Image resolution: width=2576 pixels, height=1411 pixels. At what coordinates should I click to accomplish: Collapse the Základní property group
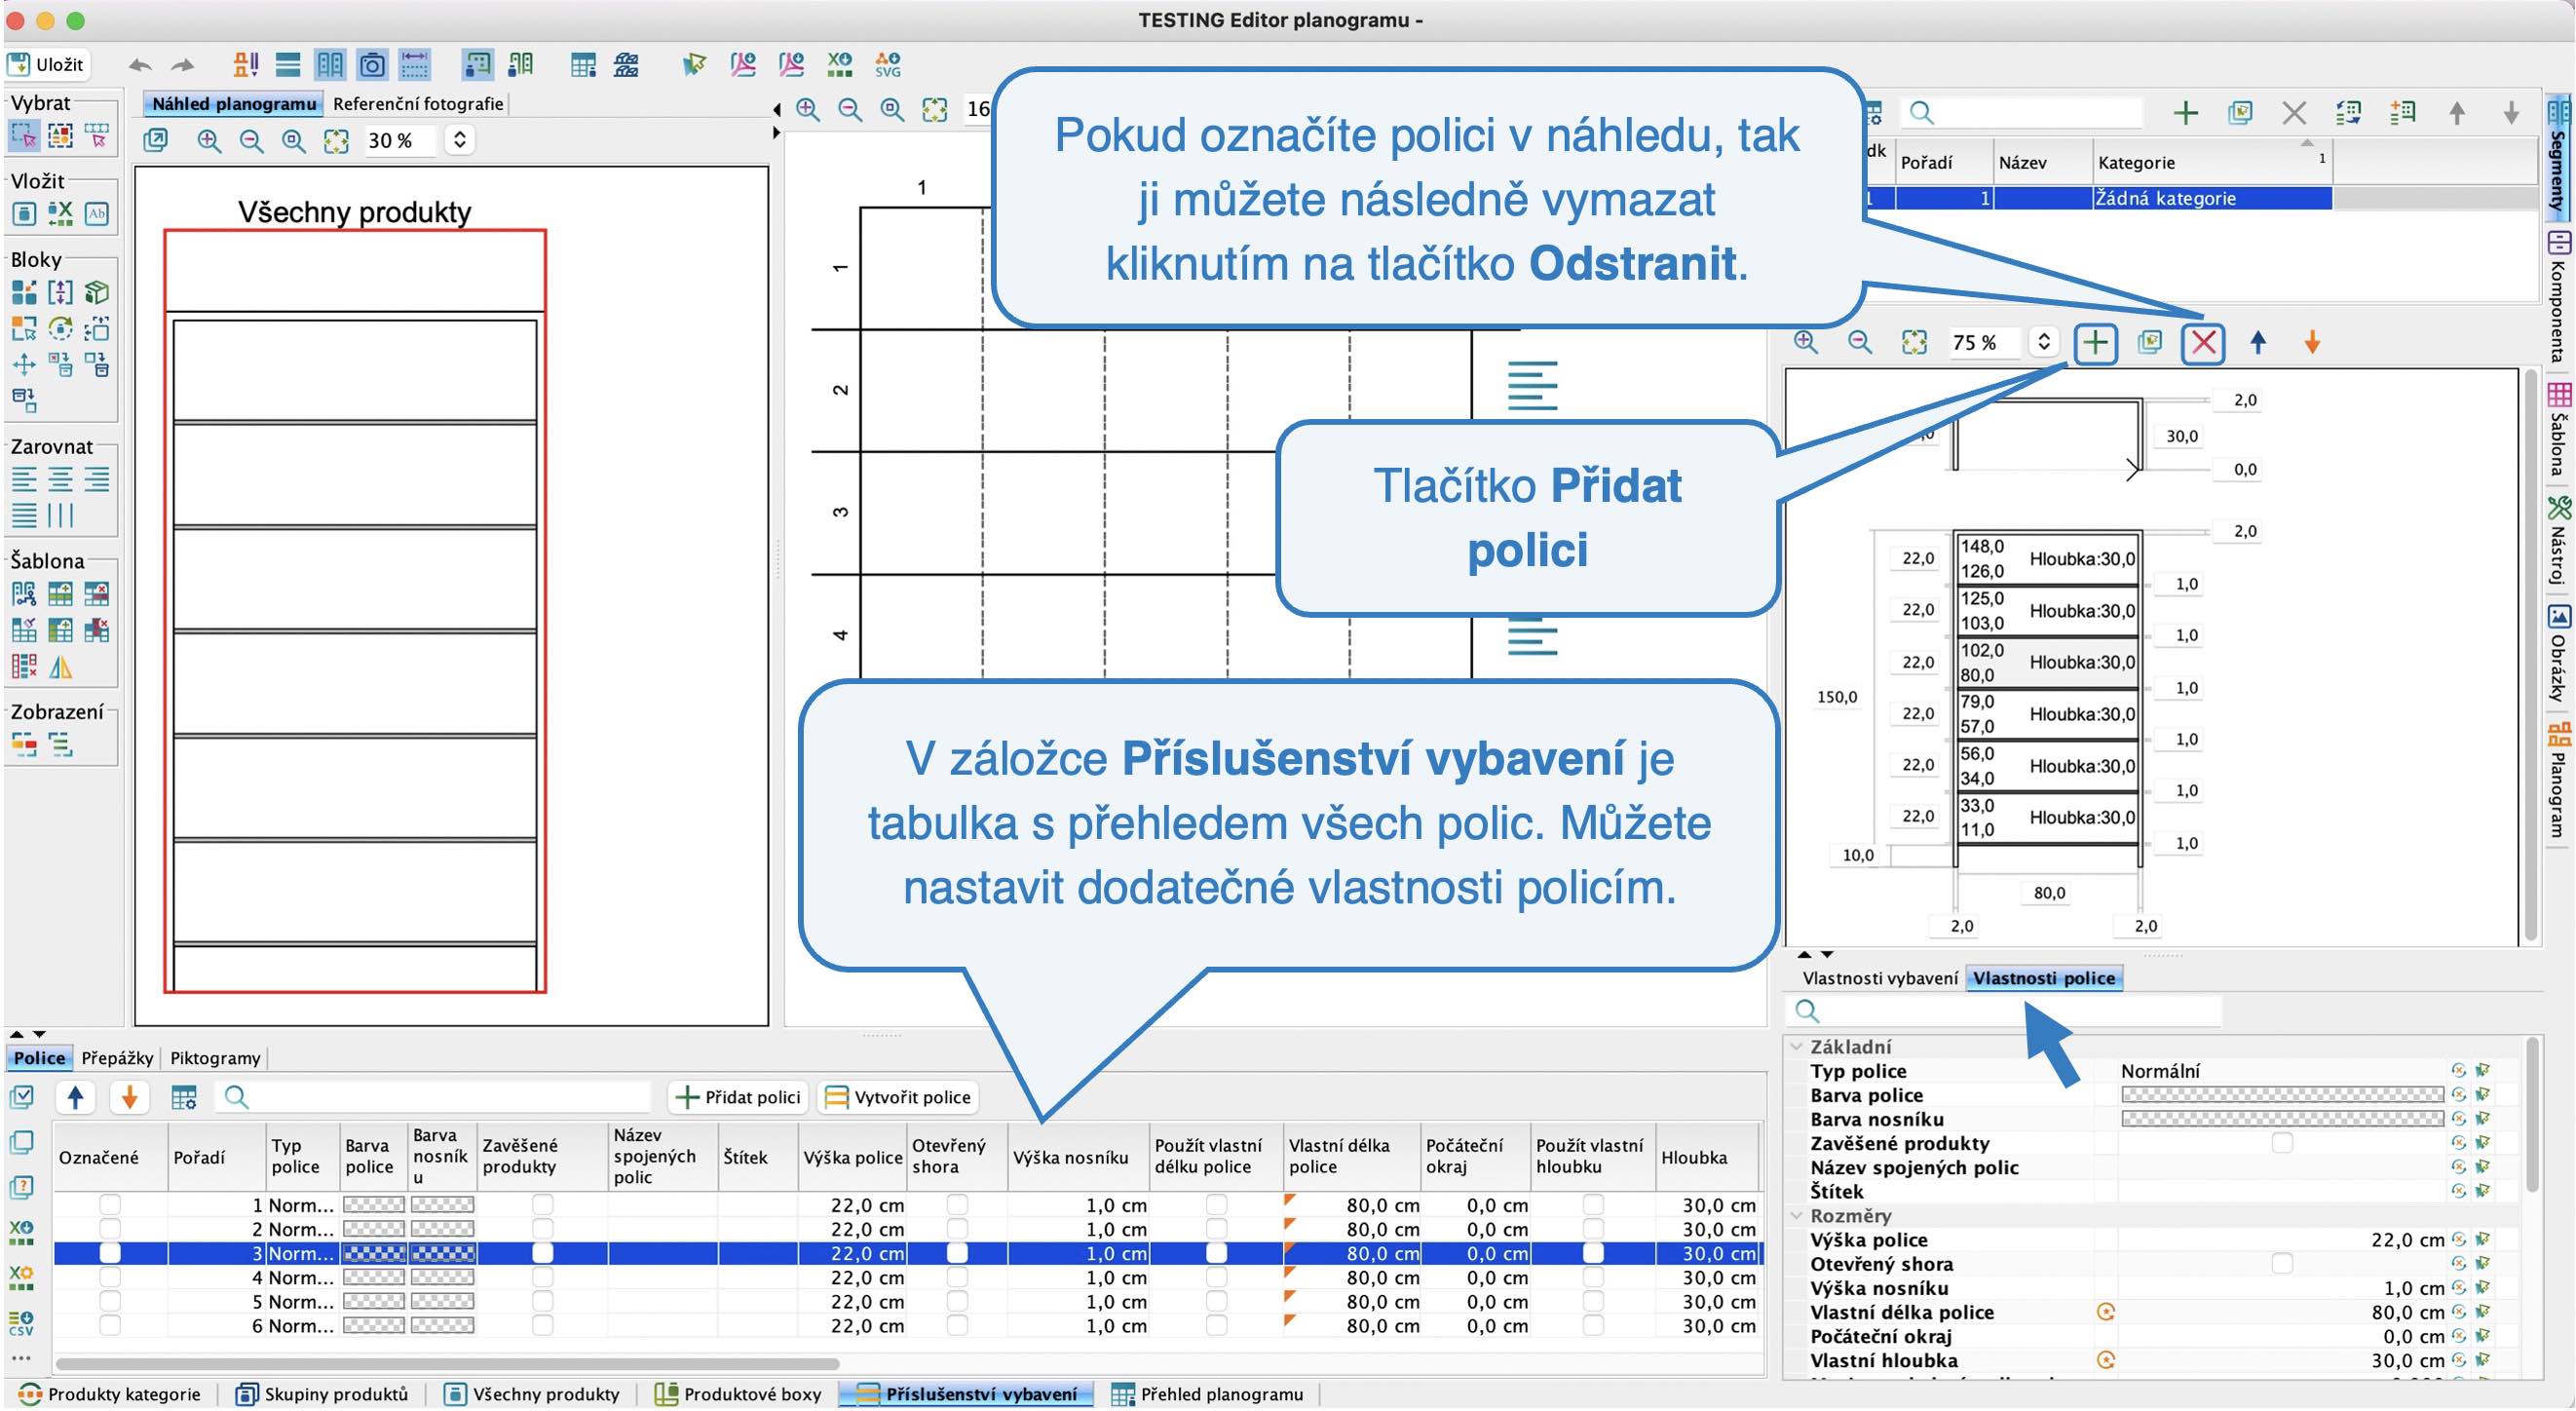pos(1797,1047)
